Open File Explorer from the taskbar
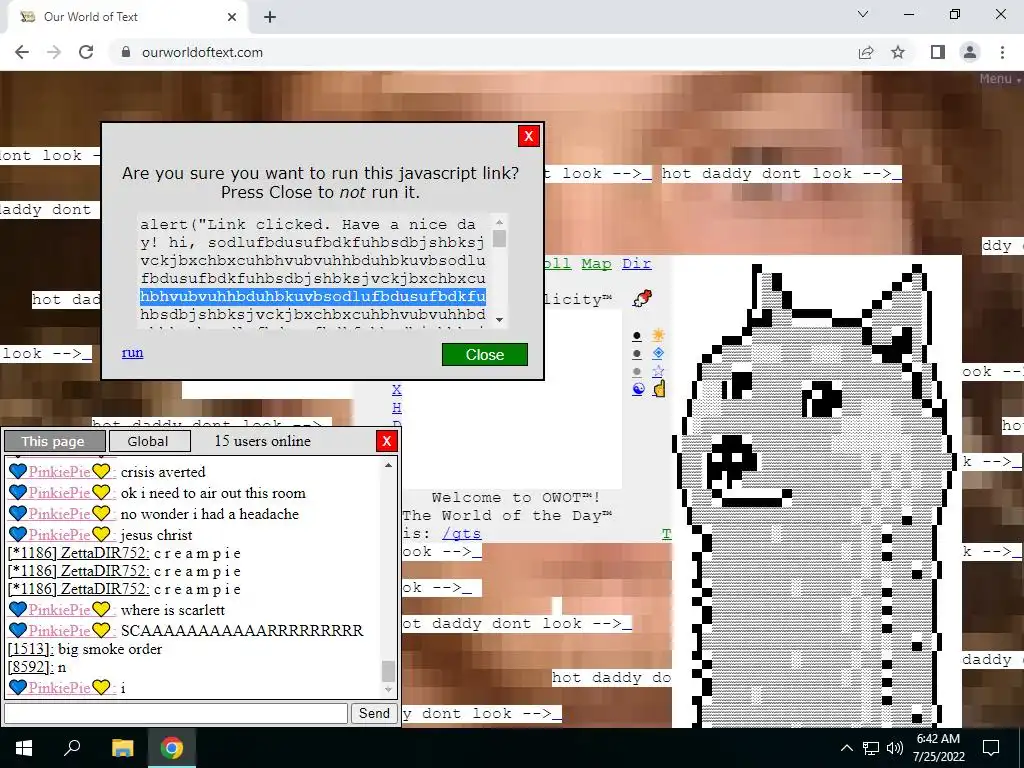Screen dimensions: 1024x768 (122, 748)
